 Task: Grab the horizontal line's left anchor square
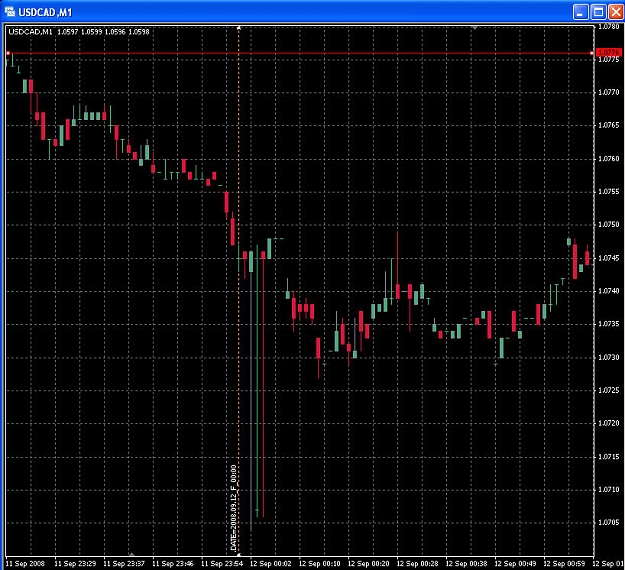coord(8,53)
